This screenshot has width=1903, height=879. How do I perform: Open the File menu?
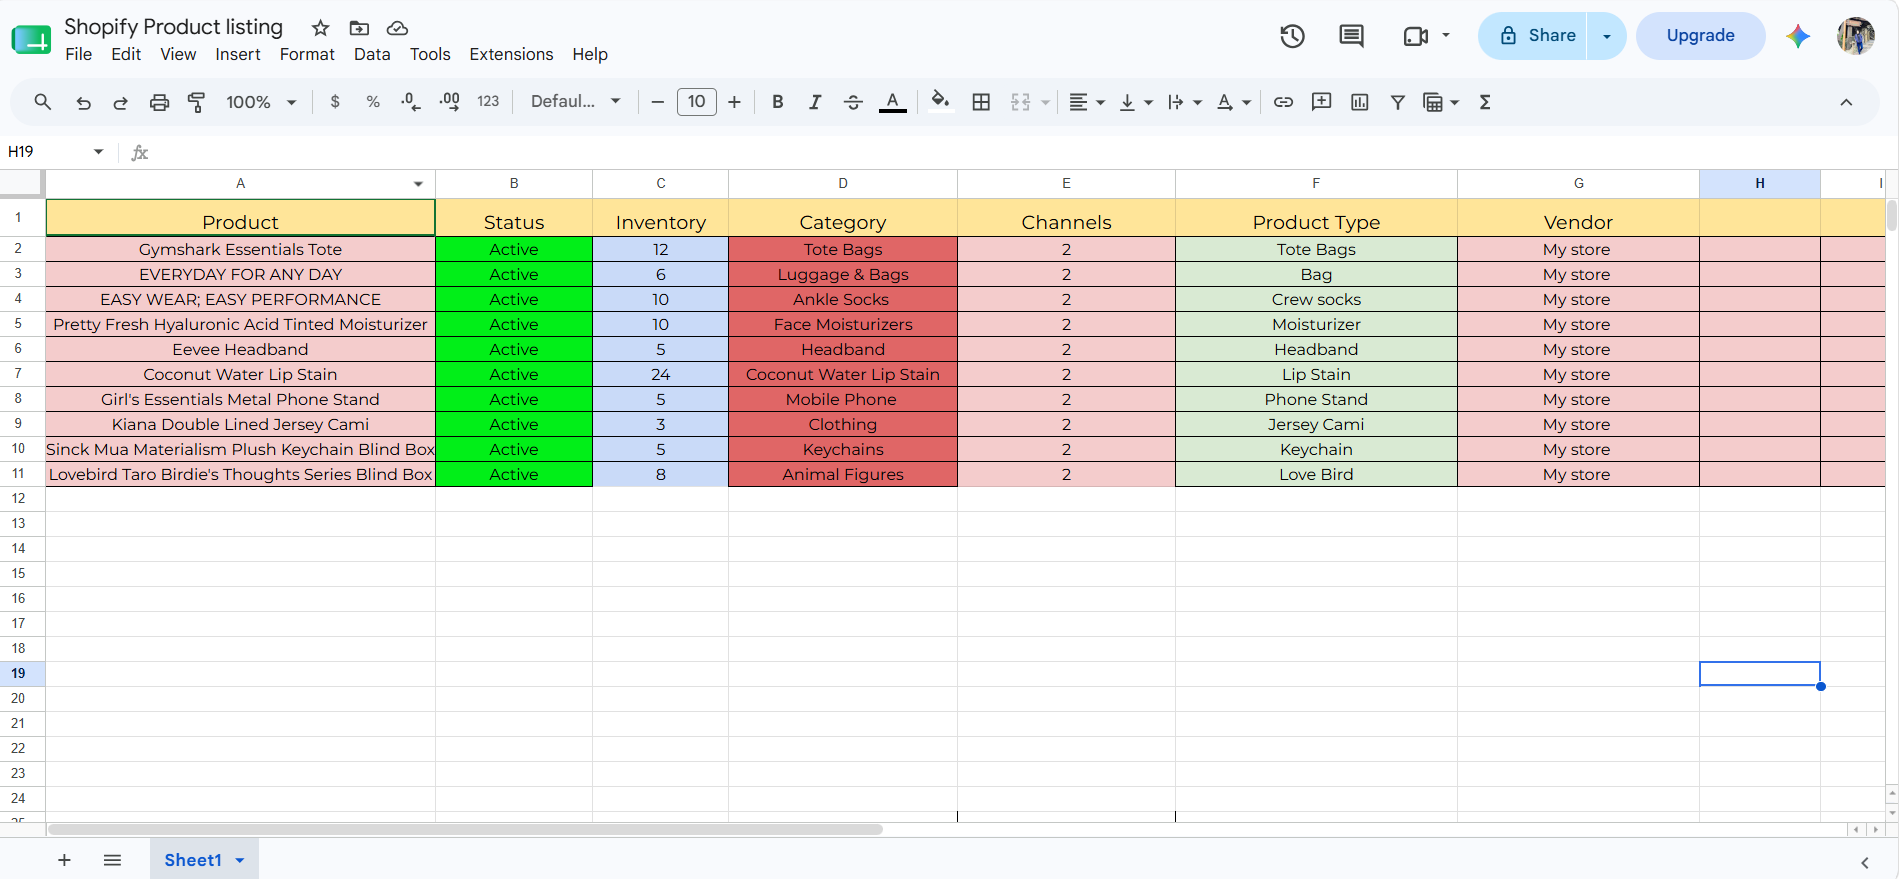click(78, 54)
